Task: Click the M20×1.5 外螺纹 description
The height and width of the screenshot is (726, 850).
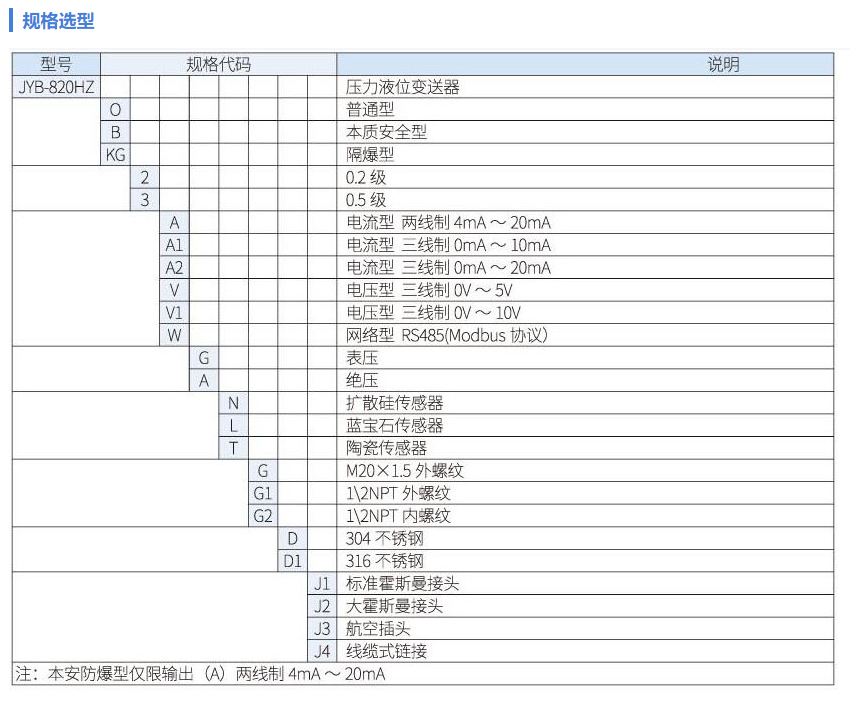Action: (405, 471)
